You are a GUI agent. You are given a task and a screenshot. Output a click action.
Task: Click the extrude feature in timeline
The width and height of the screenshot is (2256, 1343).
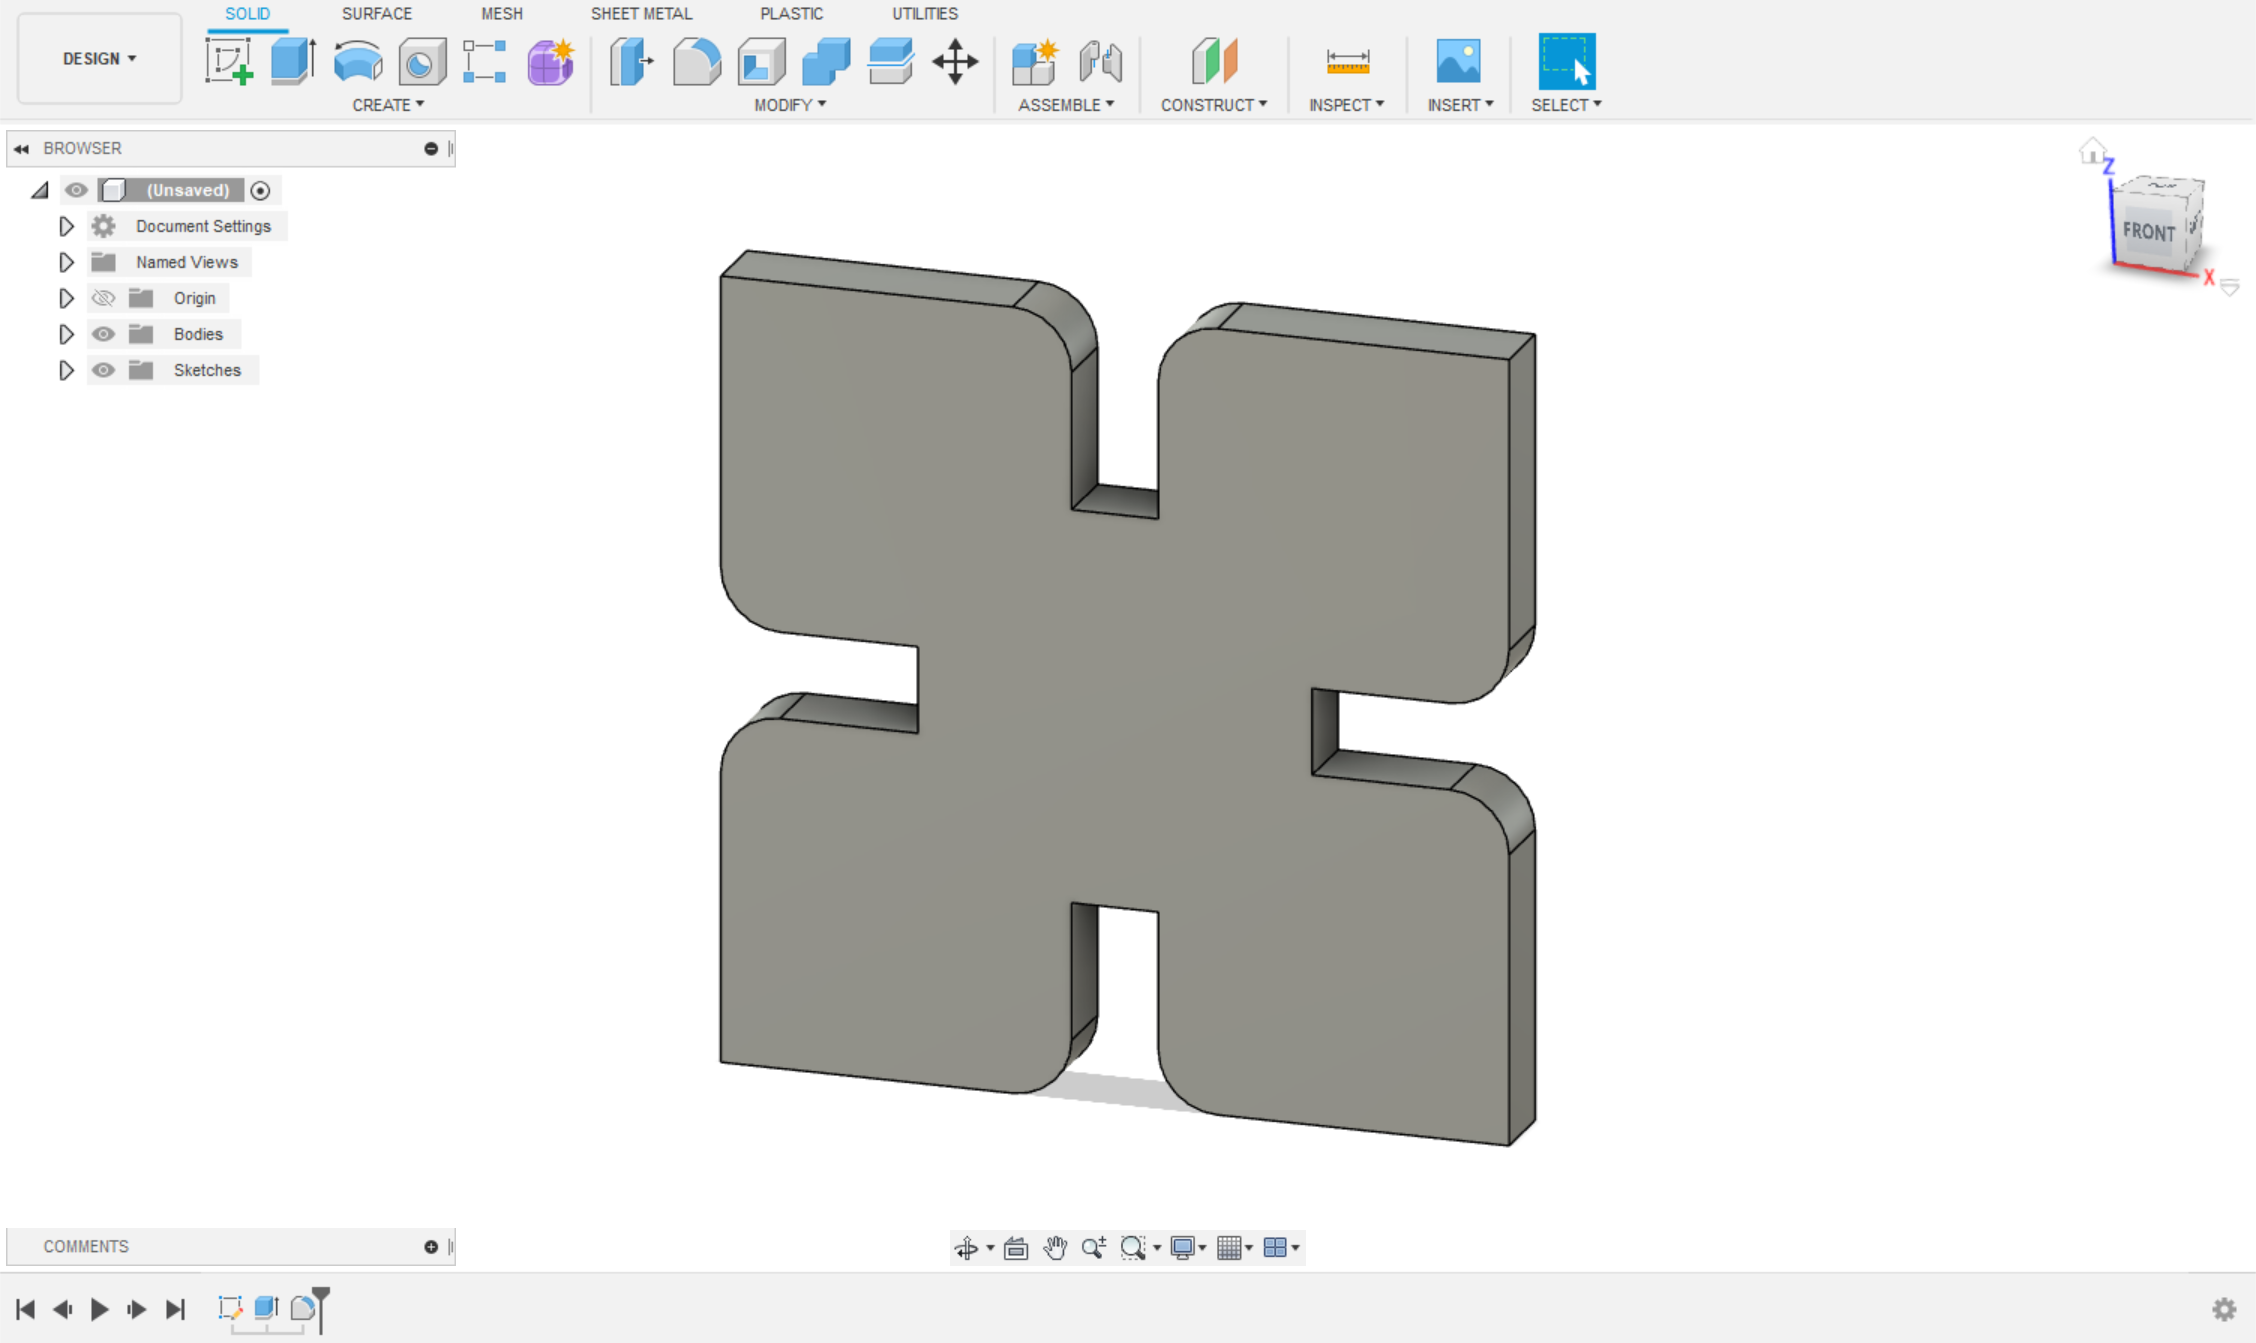(x=266, y=1308)
